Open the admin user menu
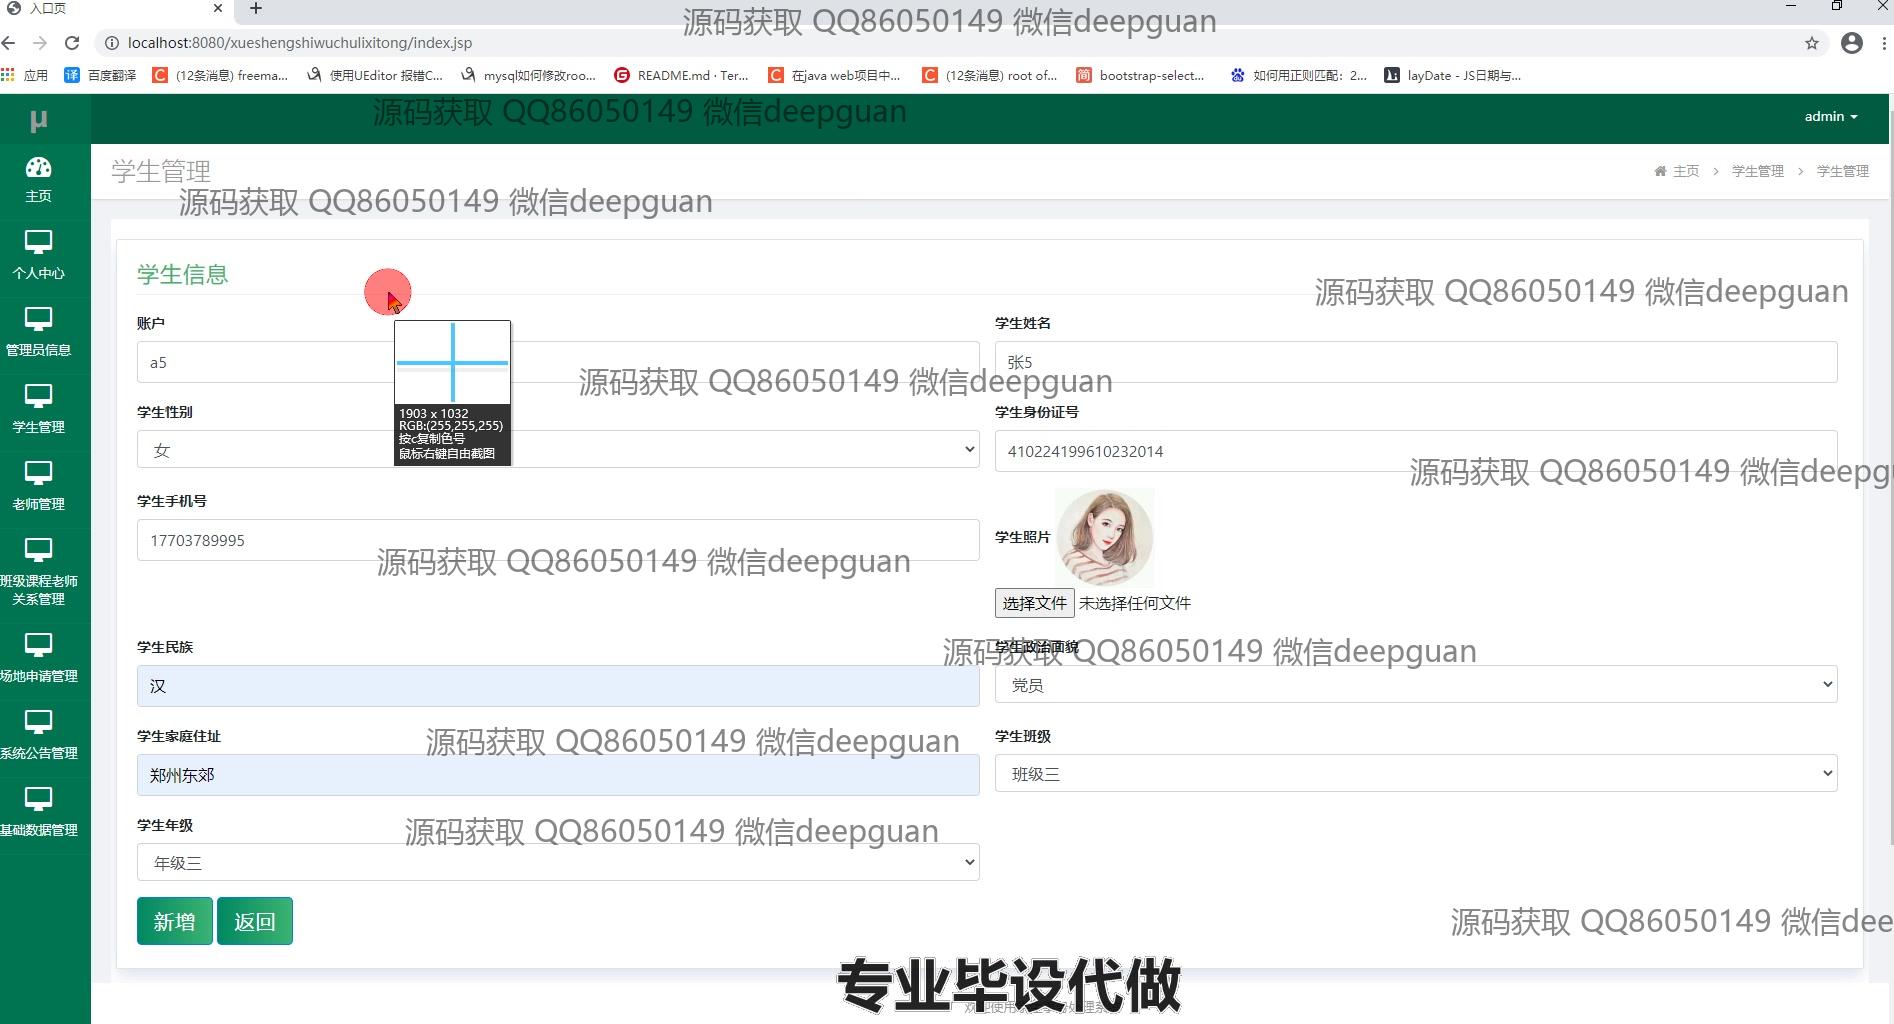The width and height of the screenshot is (1894, 1024). [1830, 117]
